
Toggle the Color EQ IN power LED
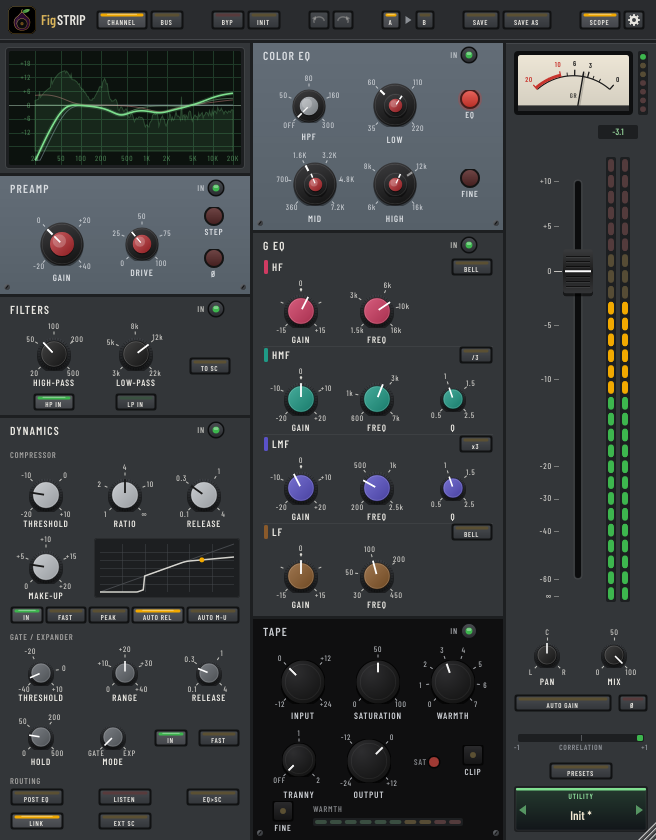(x=469, y=55)
